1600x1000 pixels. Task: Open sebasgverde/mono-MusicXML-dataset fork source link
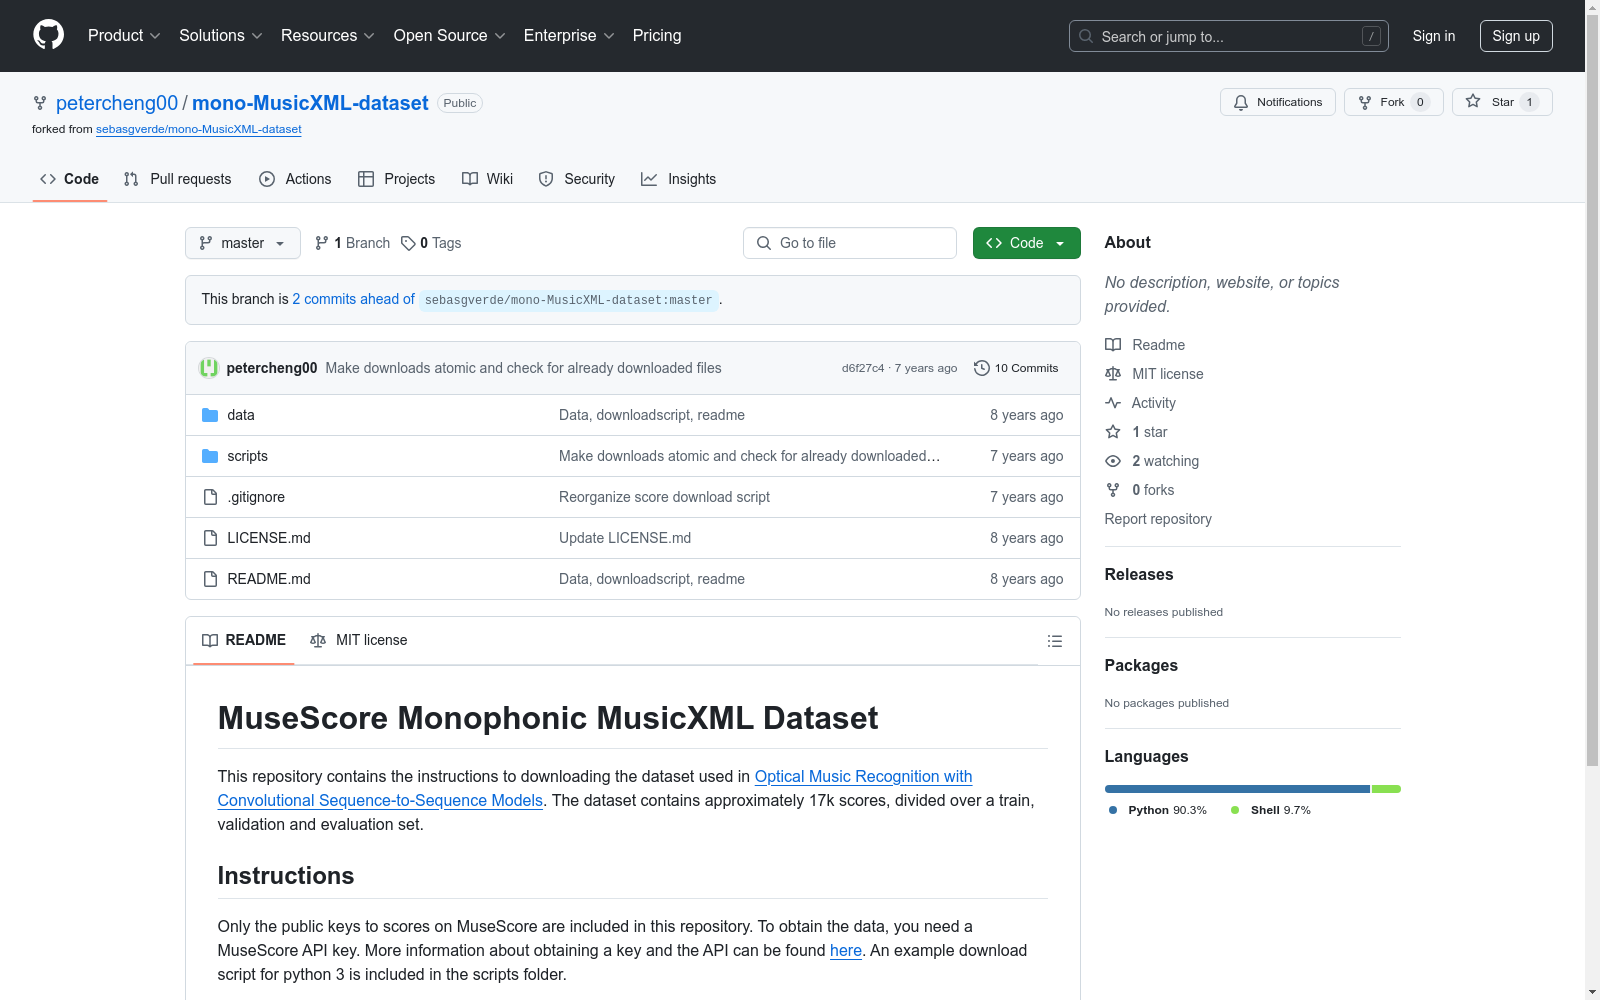coord(199,129)
